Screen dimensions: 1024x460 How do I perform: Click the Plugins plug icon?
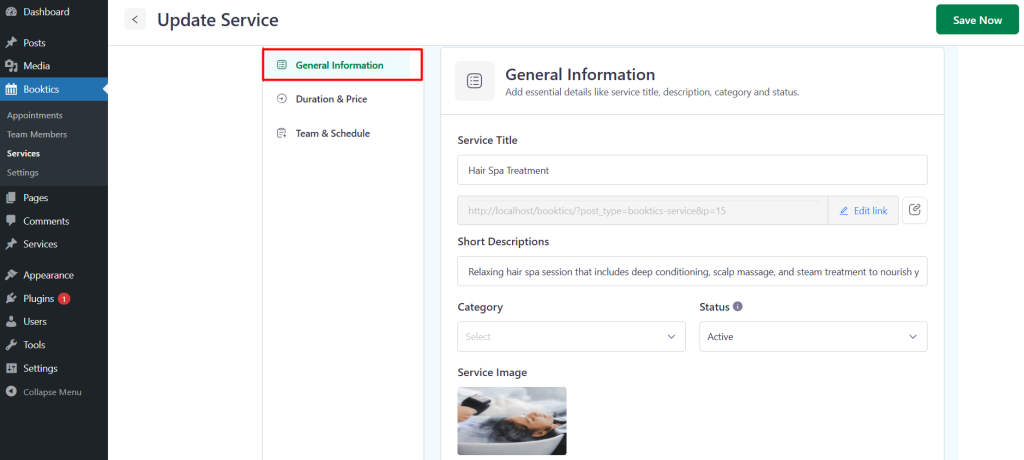click(x=10, y=299)
